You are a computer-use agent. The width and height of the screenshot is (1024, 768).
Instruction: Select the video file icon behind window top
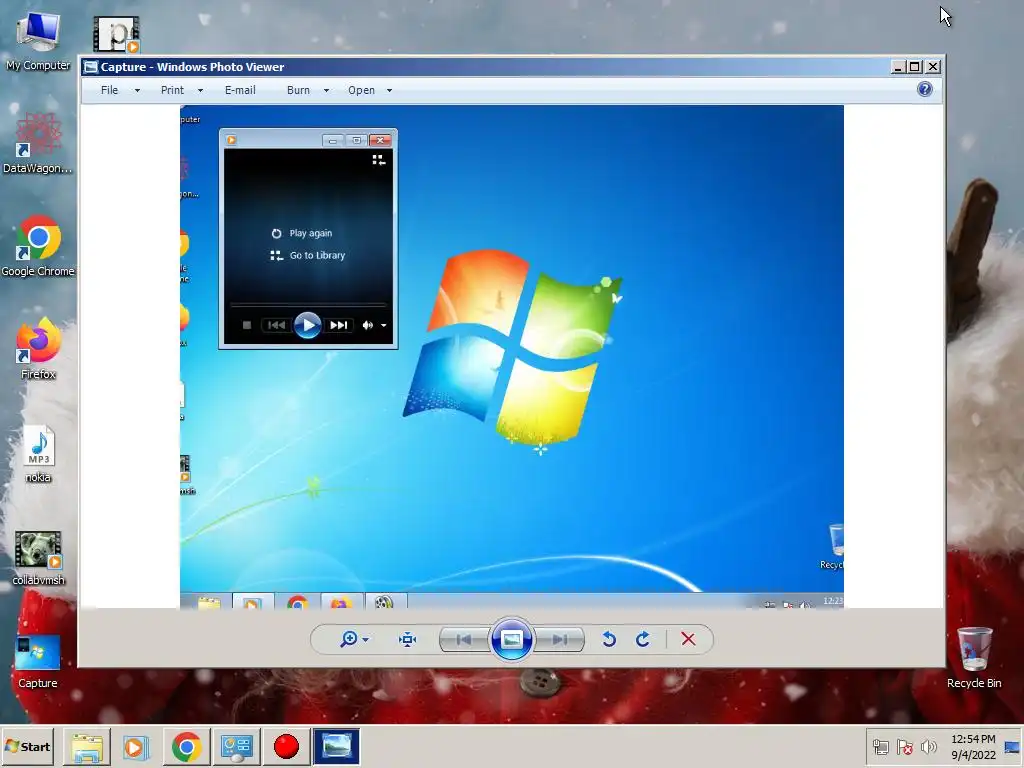coord(116,34)
